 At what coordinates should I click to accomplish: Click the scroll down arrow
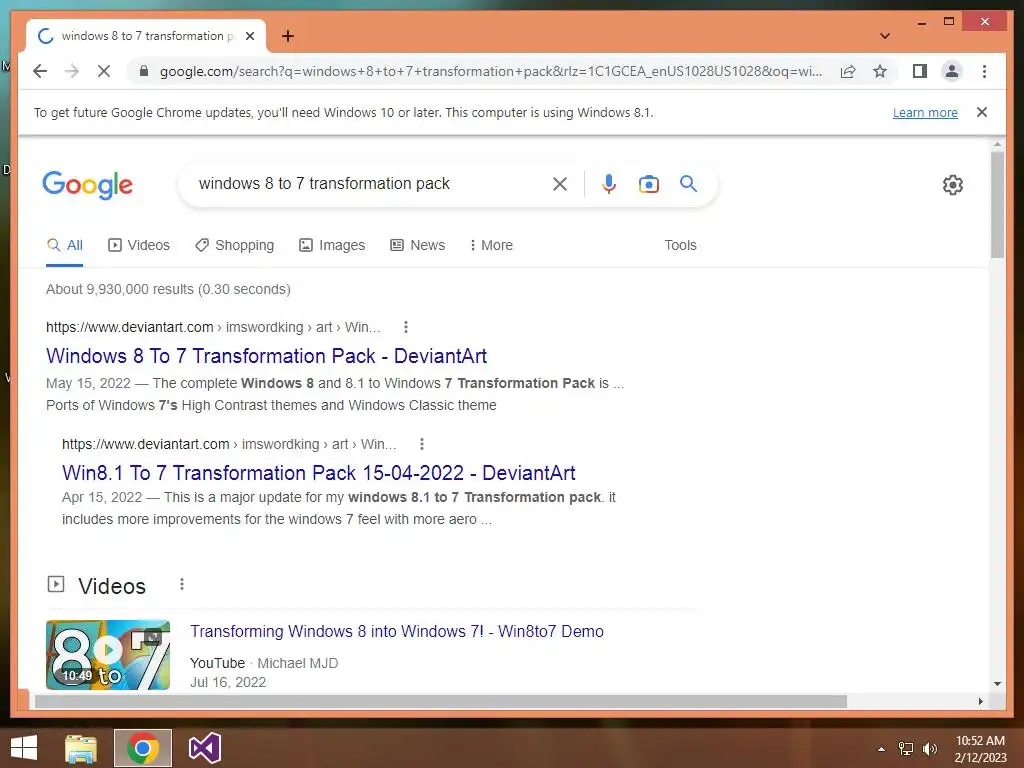click(x=997, y=684)
